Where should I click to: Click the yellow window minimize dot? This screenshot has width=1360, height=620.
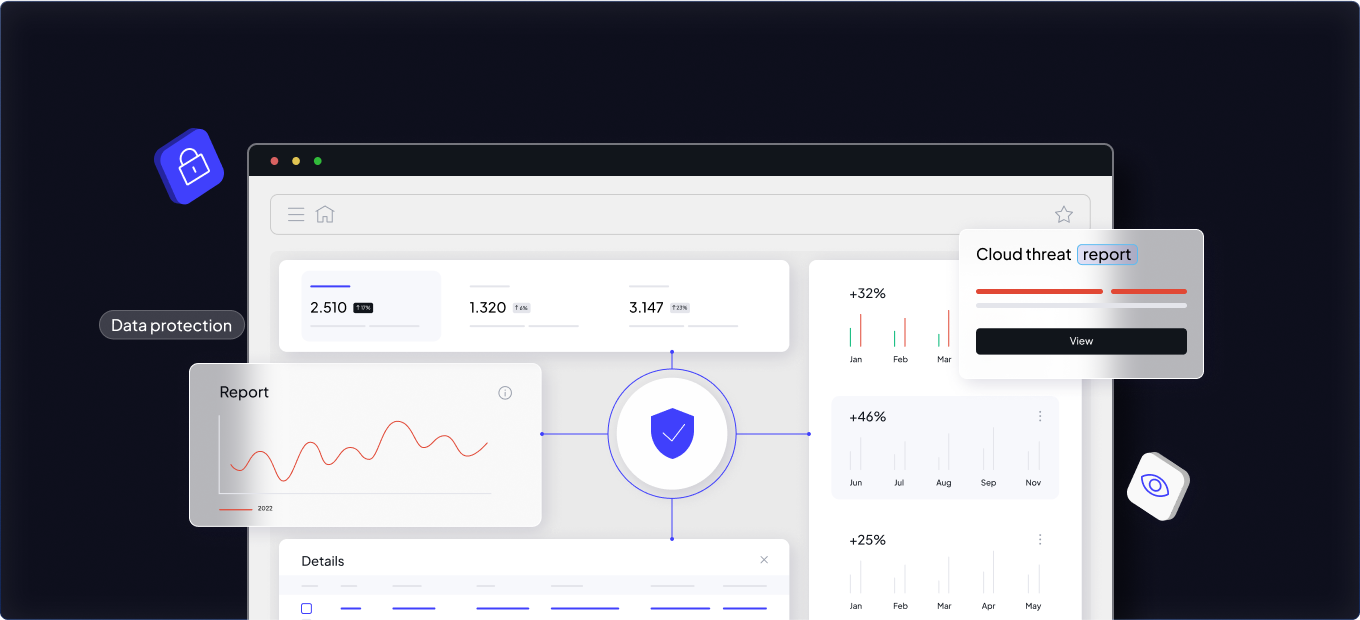(x=296, y=161)
